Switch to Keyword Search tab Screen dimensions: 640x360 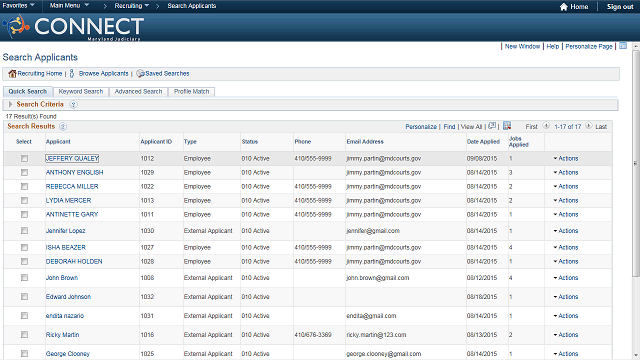[81, 91]
